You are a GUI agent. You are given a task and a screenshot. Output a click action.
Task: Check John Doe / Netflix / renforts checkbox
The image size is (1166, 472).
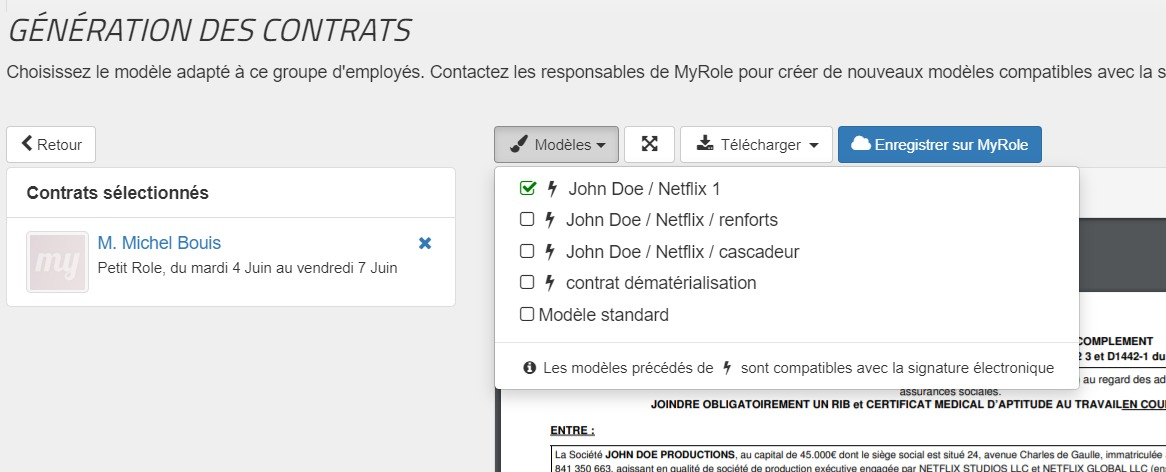coord(526,220)
